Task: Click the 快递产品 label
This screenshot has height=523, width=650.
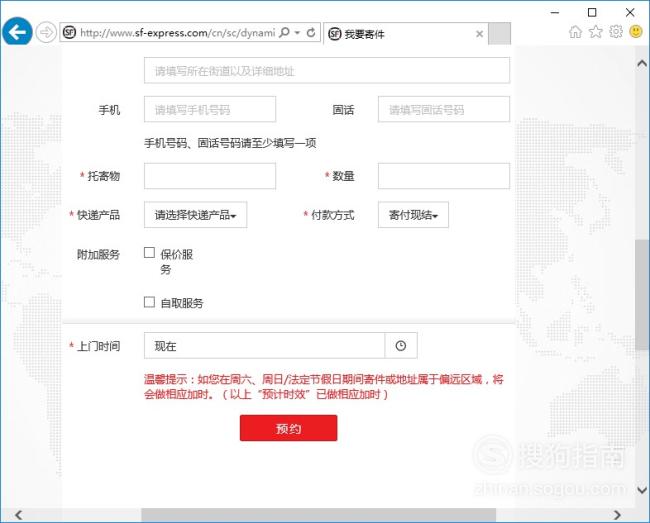Action: (98, 215)
